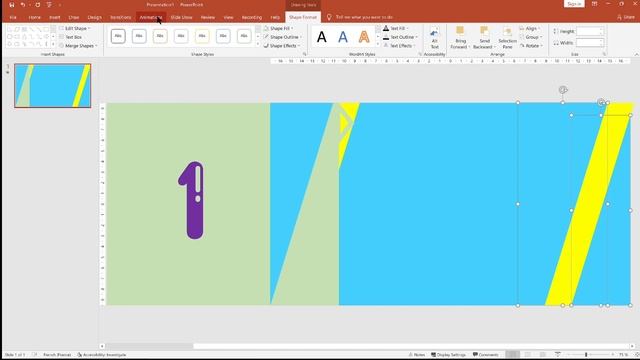Switch to the Draw tab
This screenshot has width=640, height=360.
[x=74, y=18]
